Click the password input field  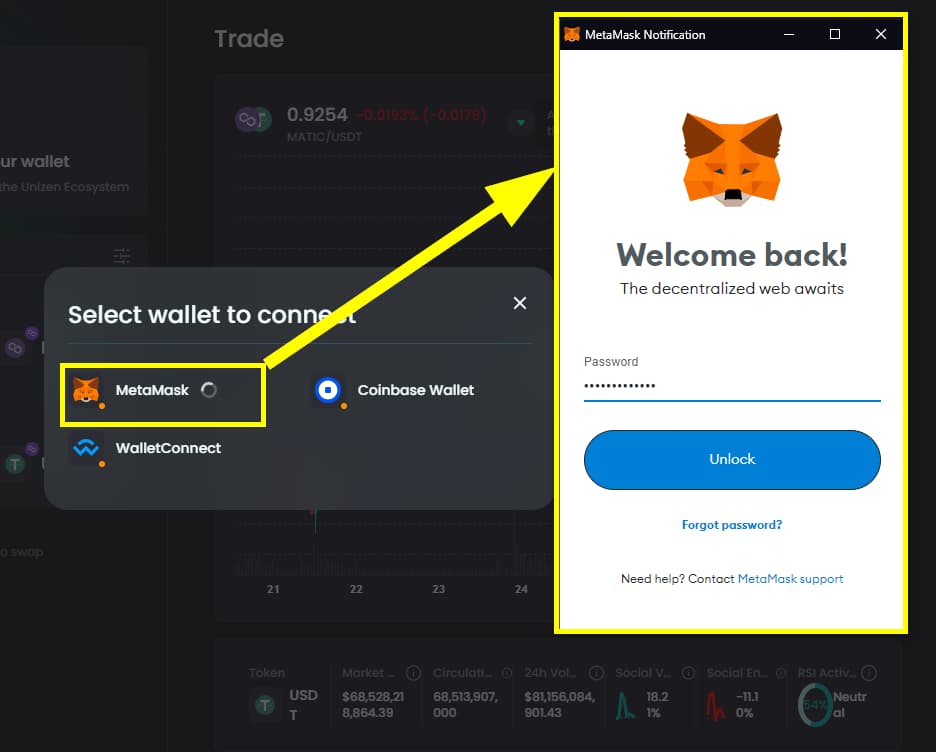tap(732, 385)
